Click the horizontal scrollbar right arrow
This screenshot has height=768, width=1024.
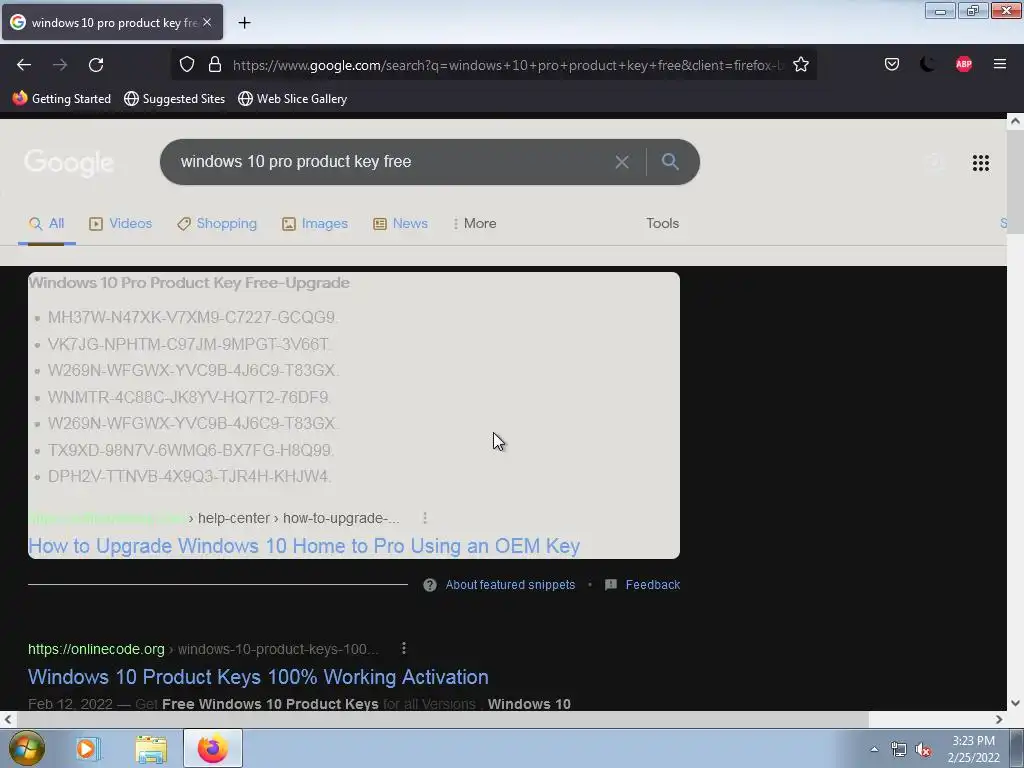[x=999, y=720]
